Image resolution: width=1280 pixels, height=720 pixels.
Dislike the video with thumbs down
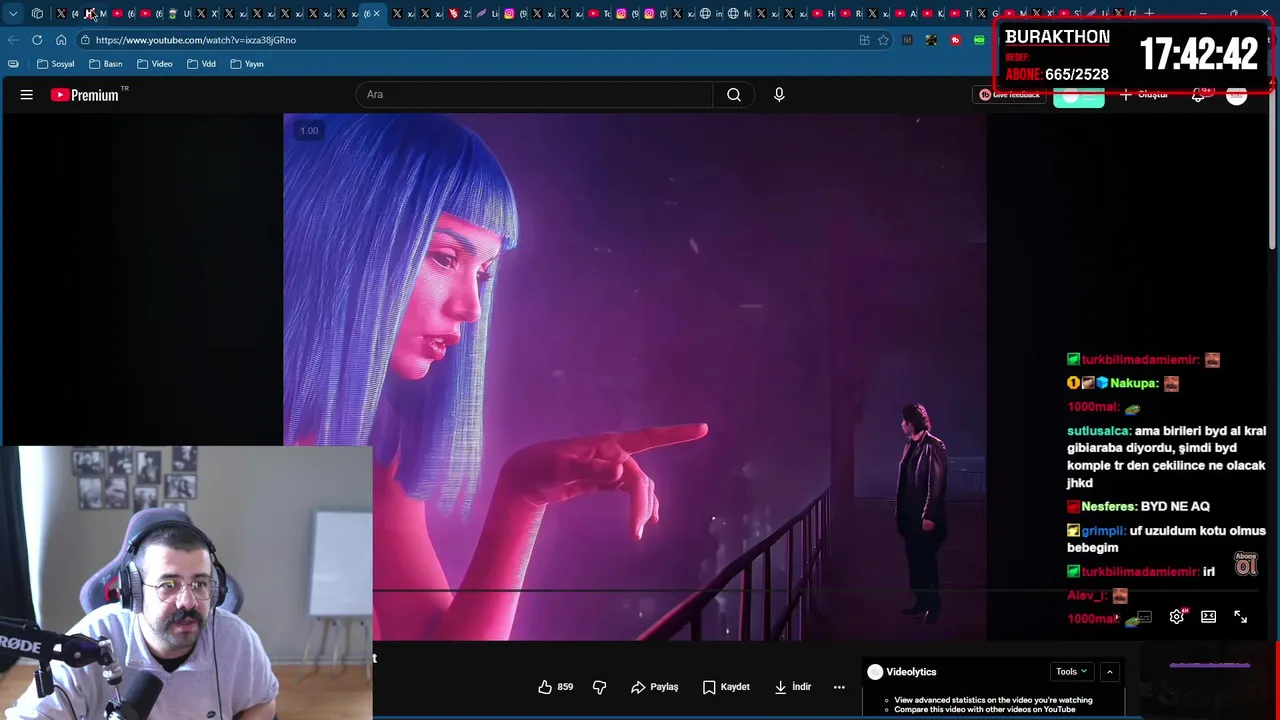pyautogui.click(x=599, y=687)
